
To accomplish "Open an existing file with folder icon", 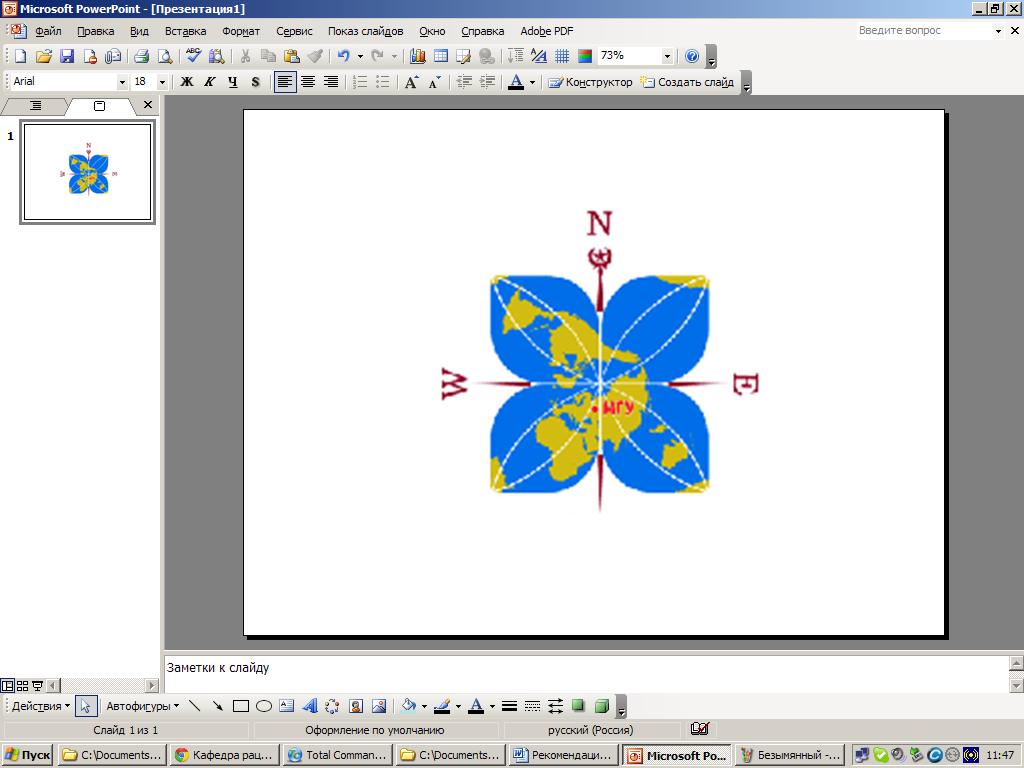I will [43, 56].
